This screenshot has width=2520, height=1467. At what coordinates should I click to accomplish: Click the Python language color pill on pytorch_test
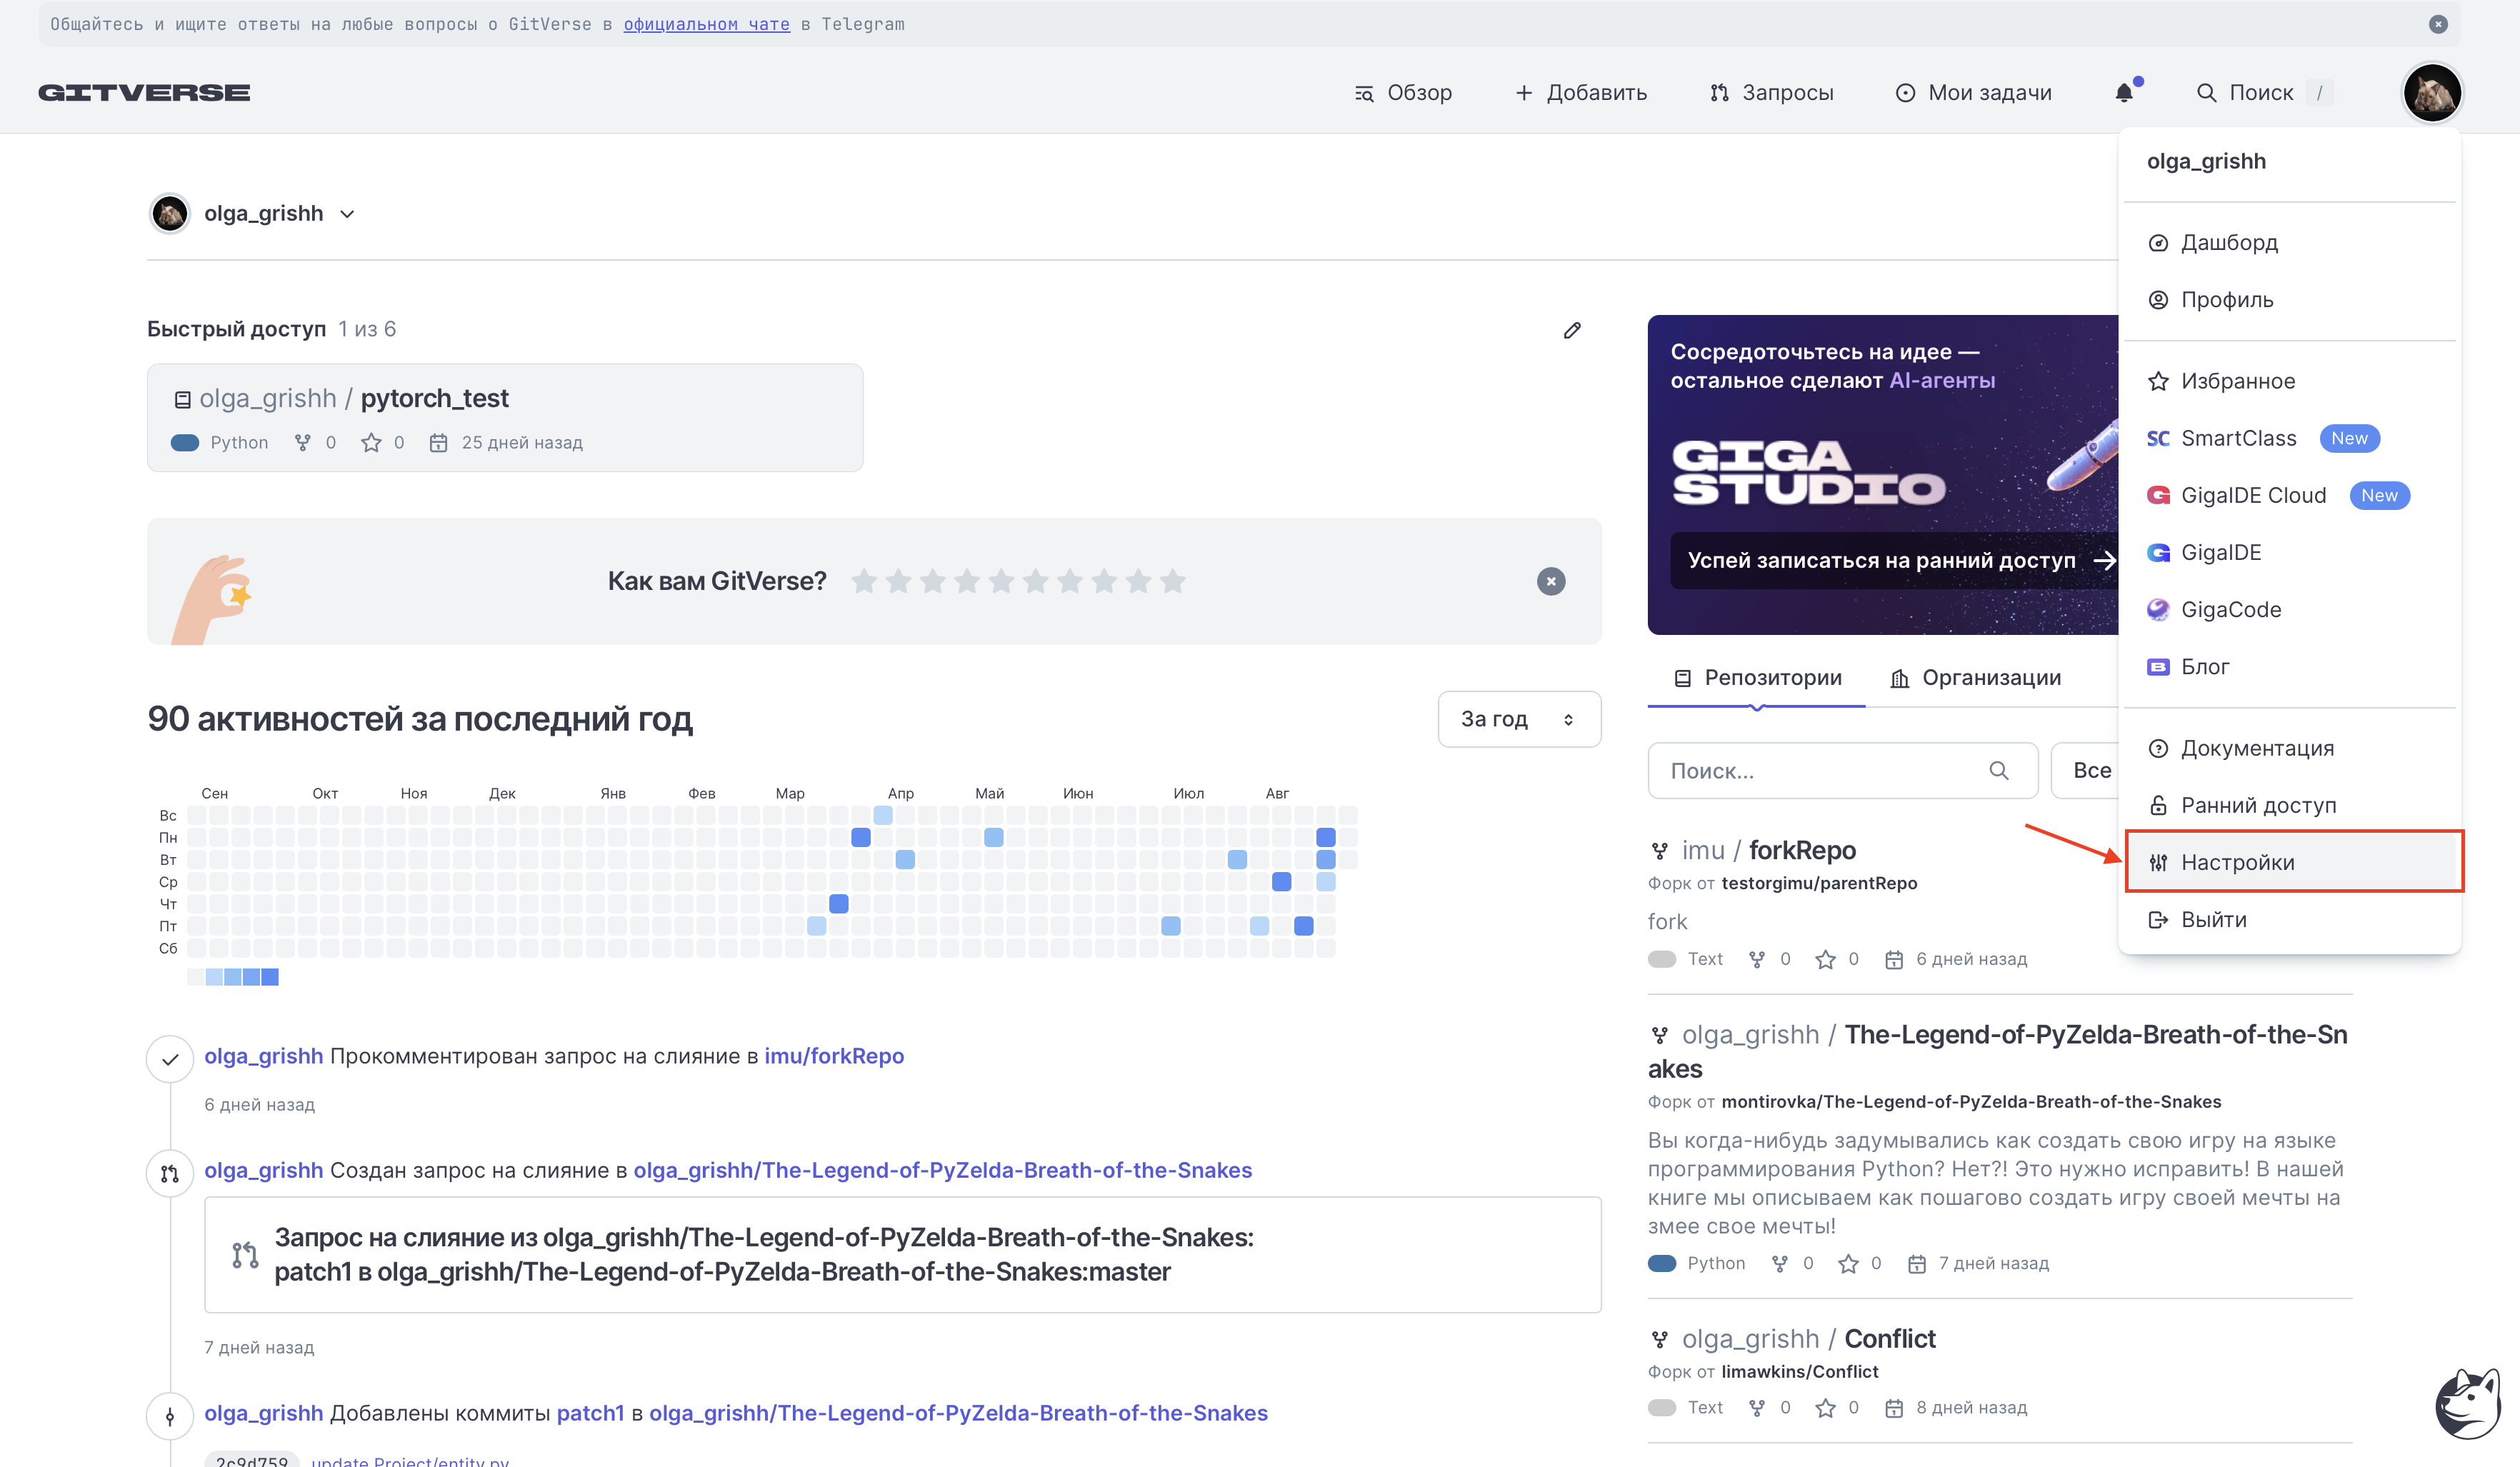(x=185, y=442)
